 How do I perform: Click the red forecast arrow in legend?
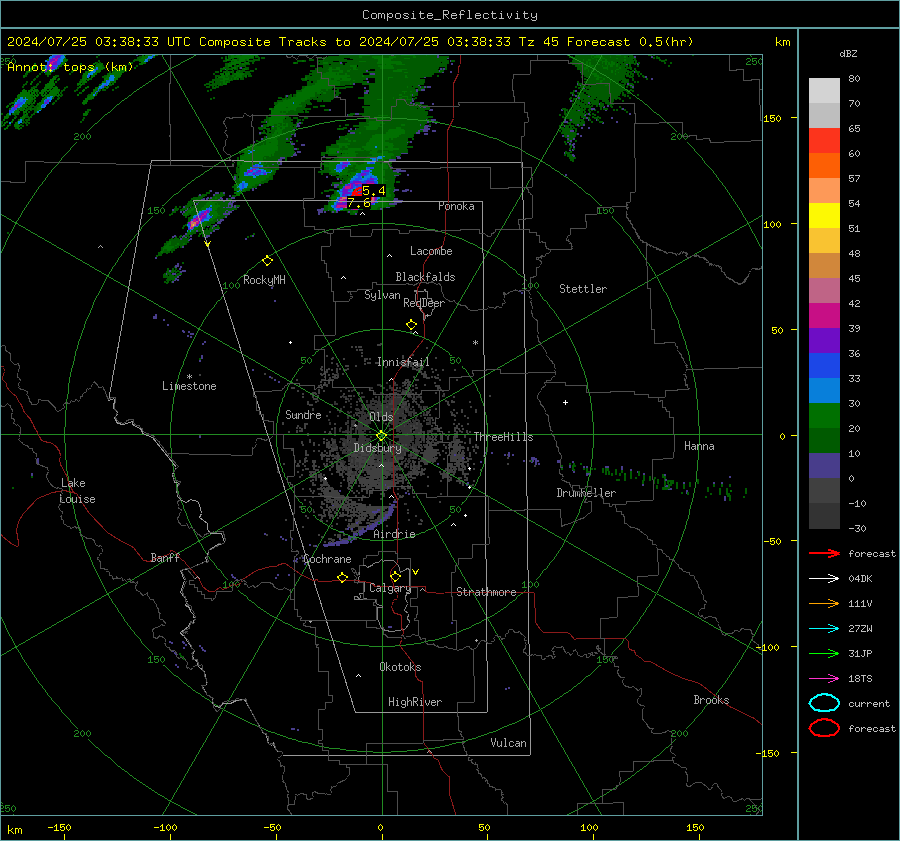tap(824, 553)
